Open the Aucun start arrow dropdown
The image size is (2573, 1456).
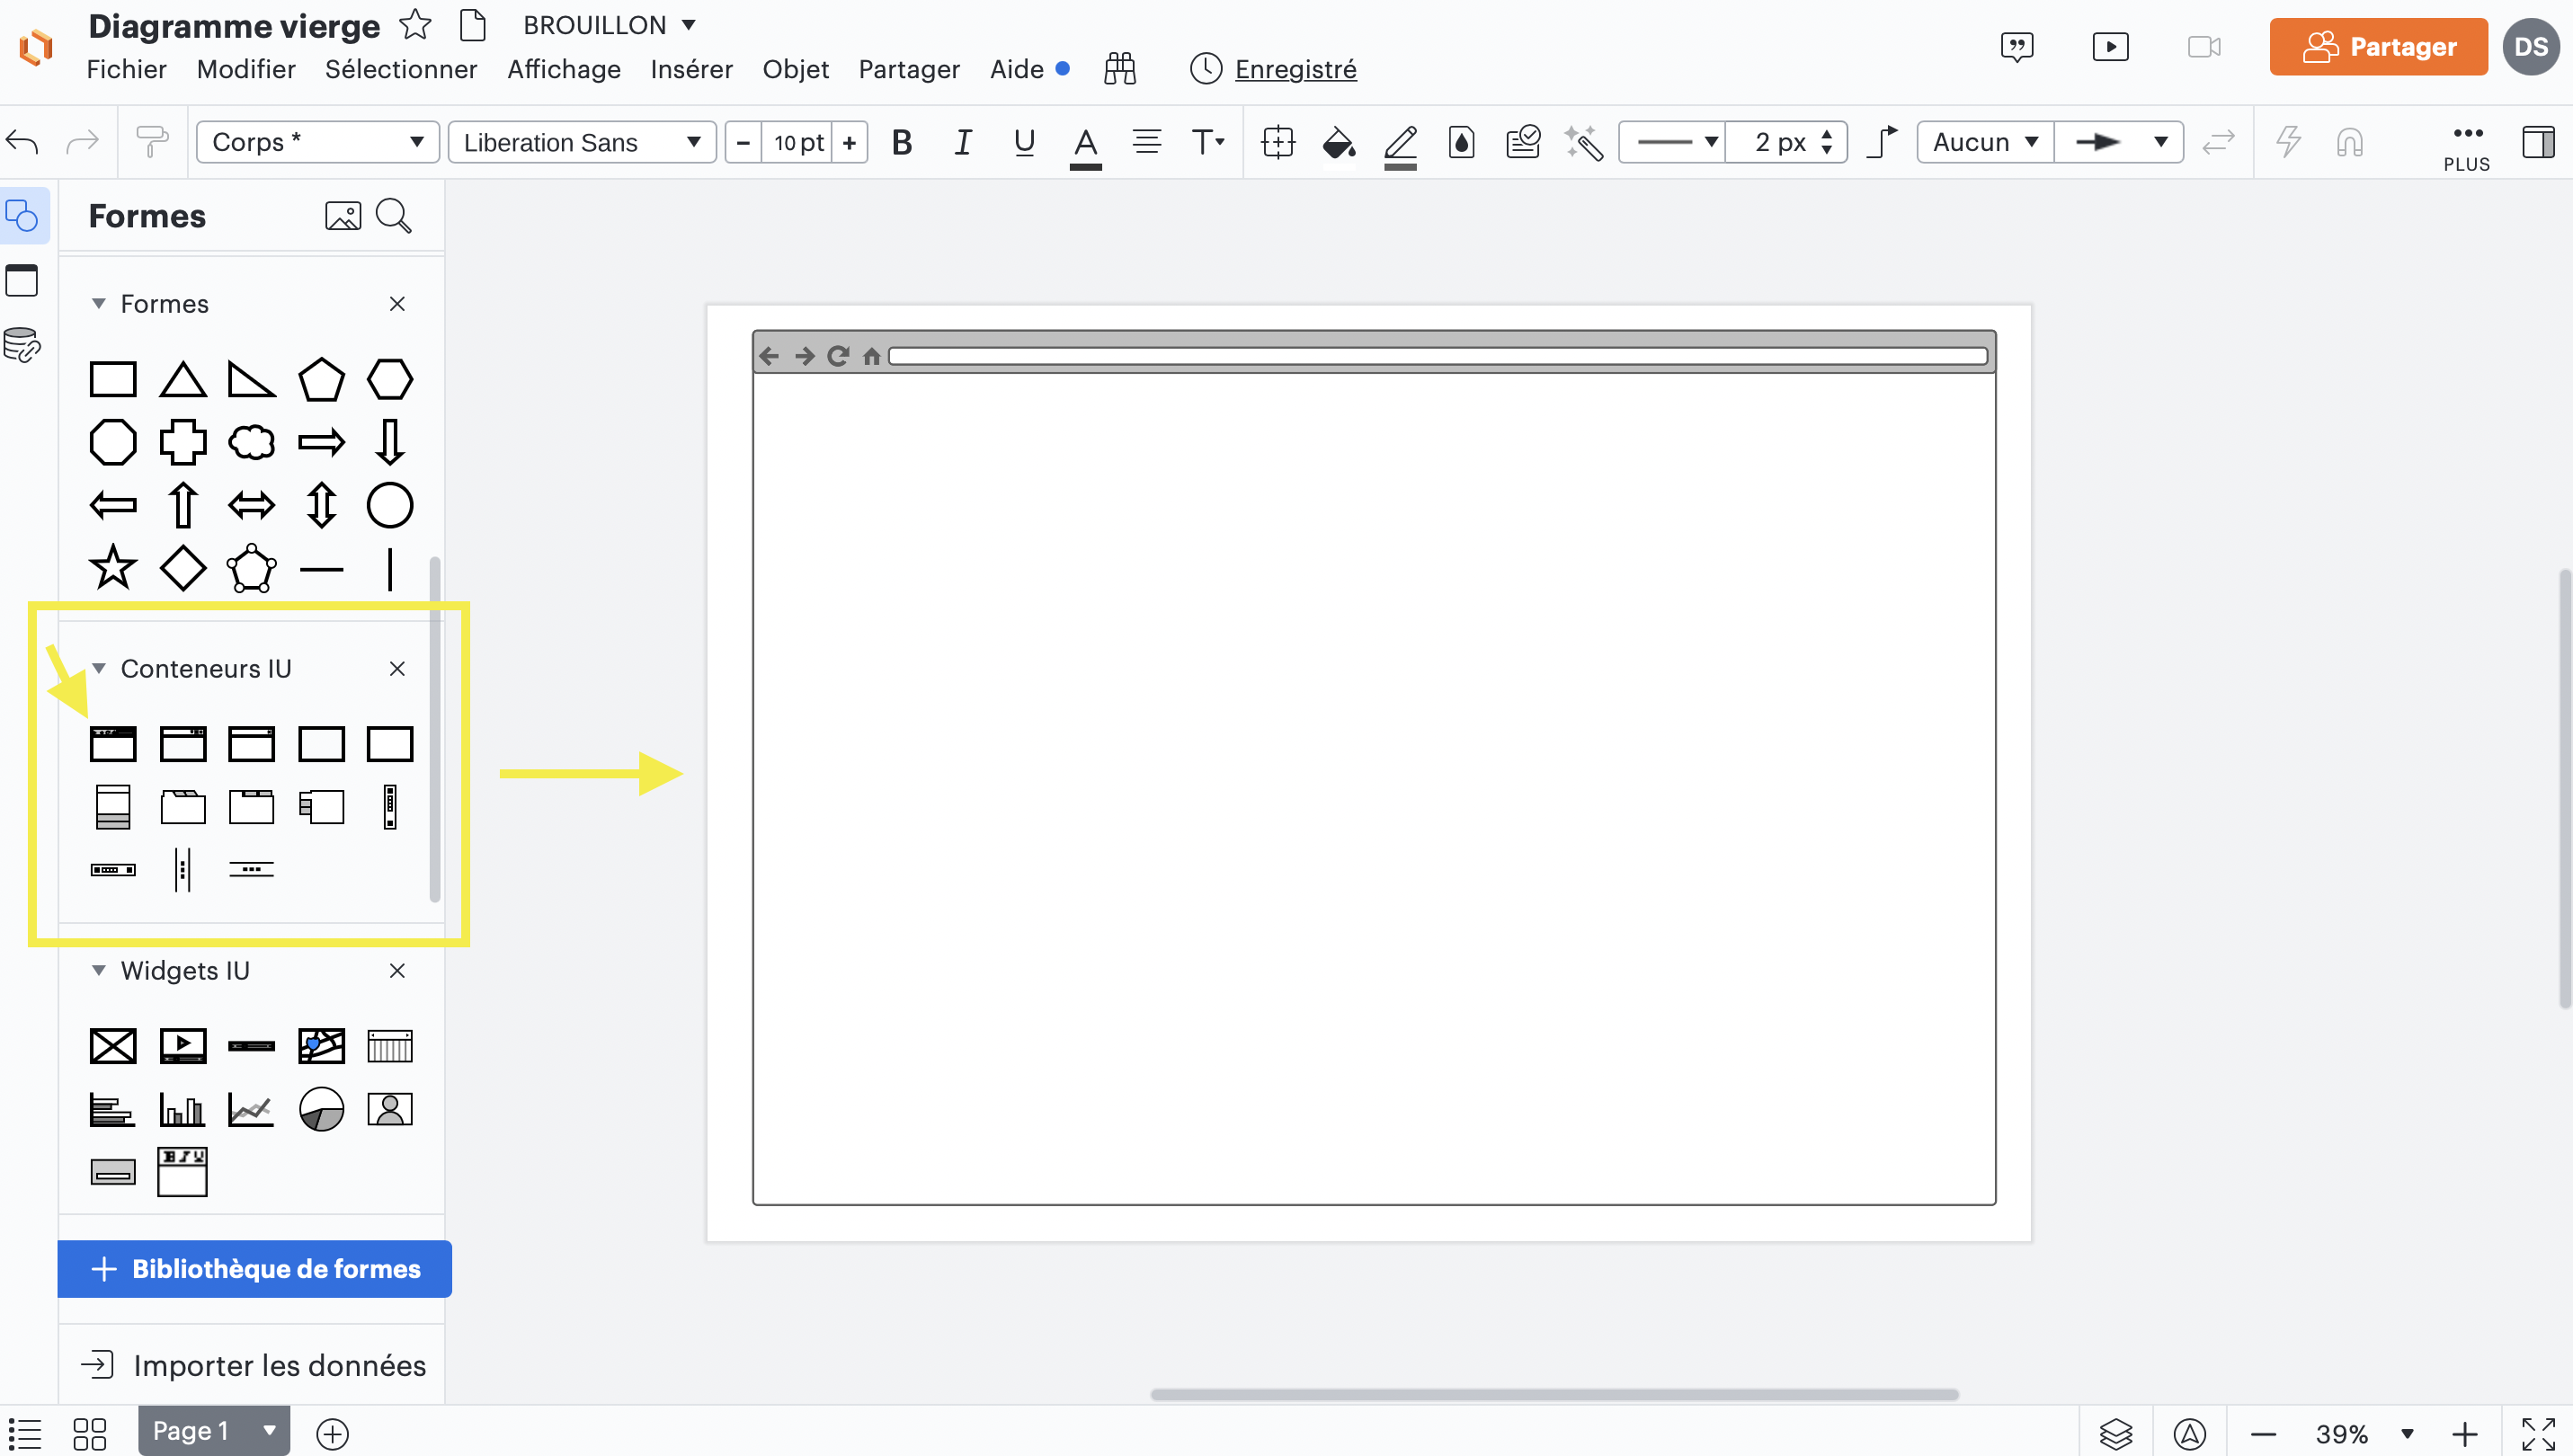pyautogui.click(x=1985, y=142)
